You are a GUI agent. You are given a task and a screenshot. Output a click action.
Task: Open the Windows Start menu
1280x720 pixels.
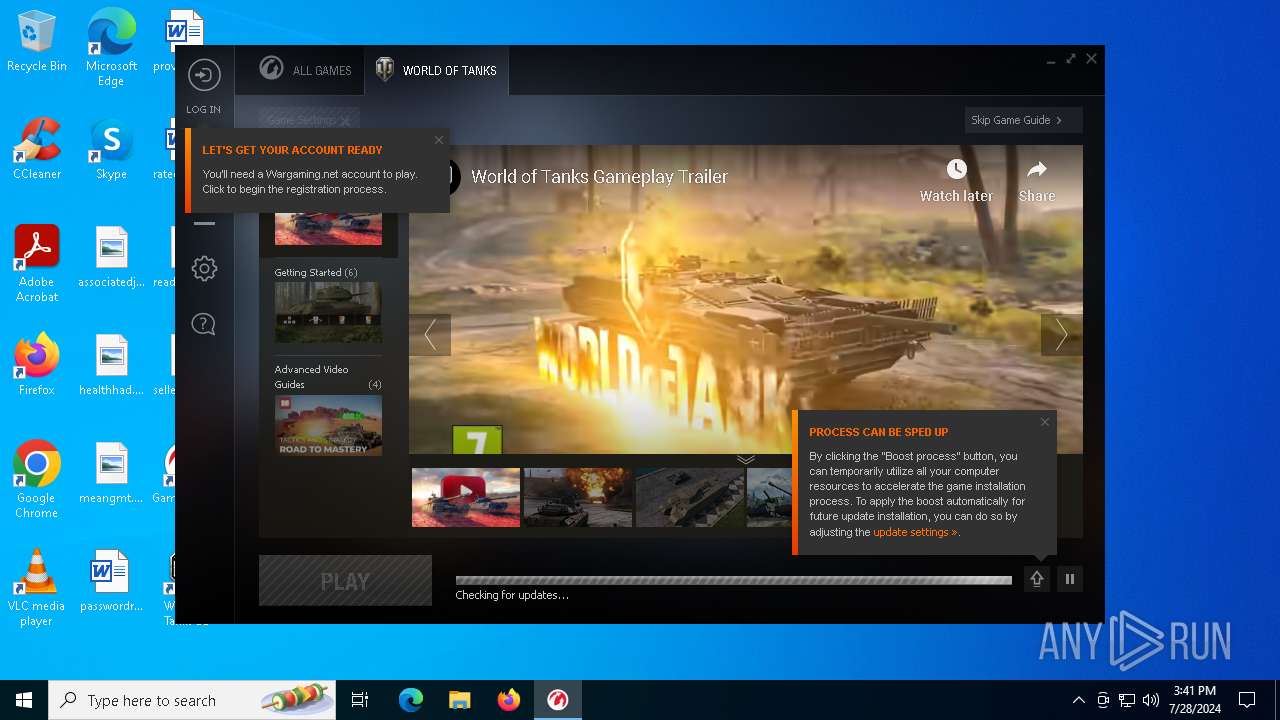click(x=24, y=700)
